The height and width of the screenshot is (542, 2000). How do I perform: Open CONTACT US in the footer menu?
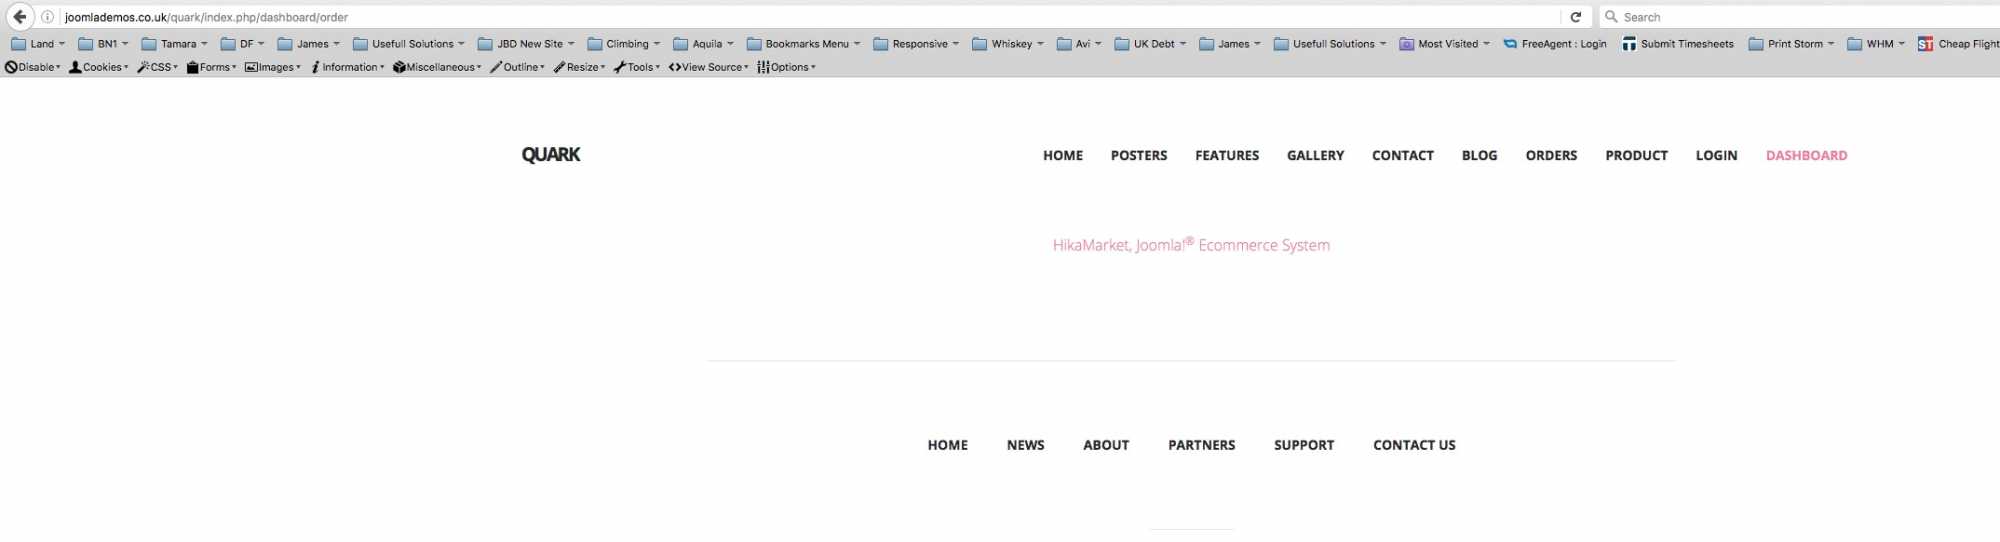click(x=1414, y=445)
